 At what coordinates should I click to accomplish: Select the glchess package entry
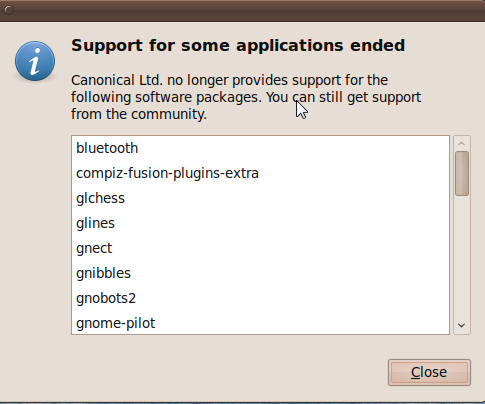point(260,198)
